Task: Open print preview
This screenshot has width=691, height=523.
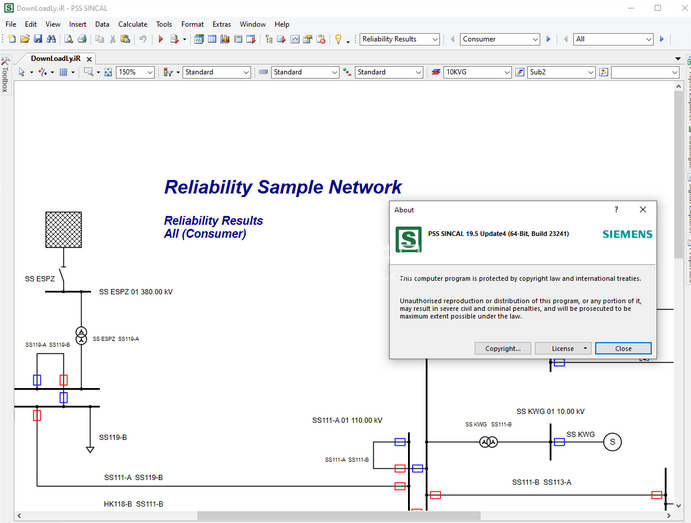Action: pos(68,39)
